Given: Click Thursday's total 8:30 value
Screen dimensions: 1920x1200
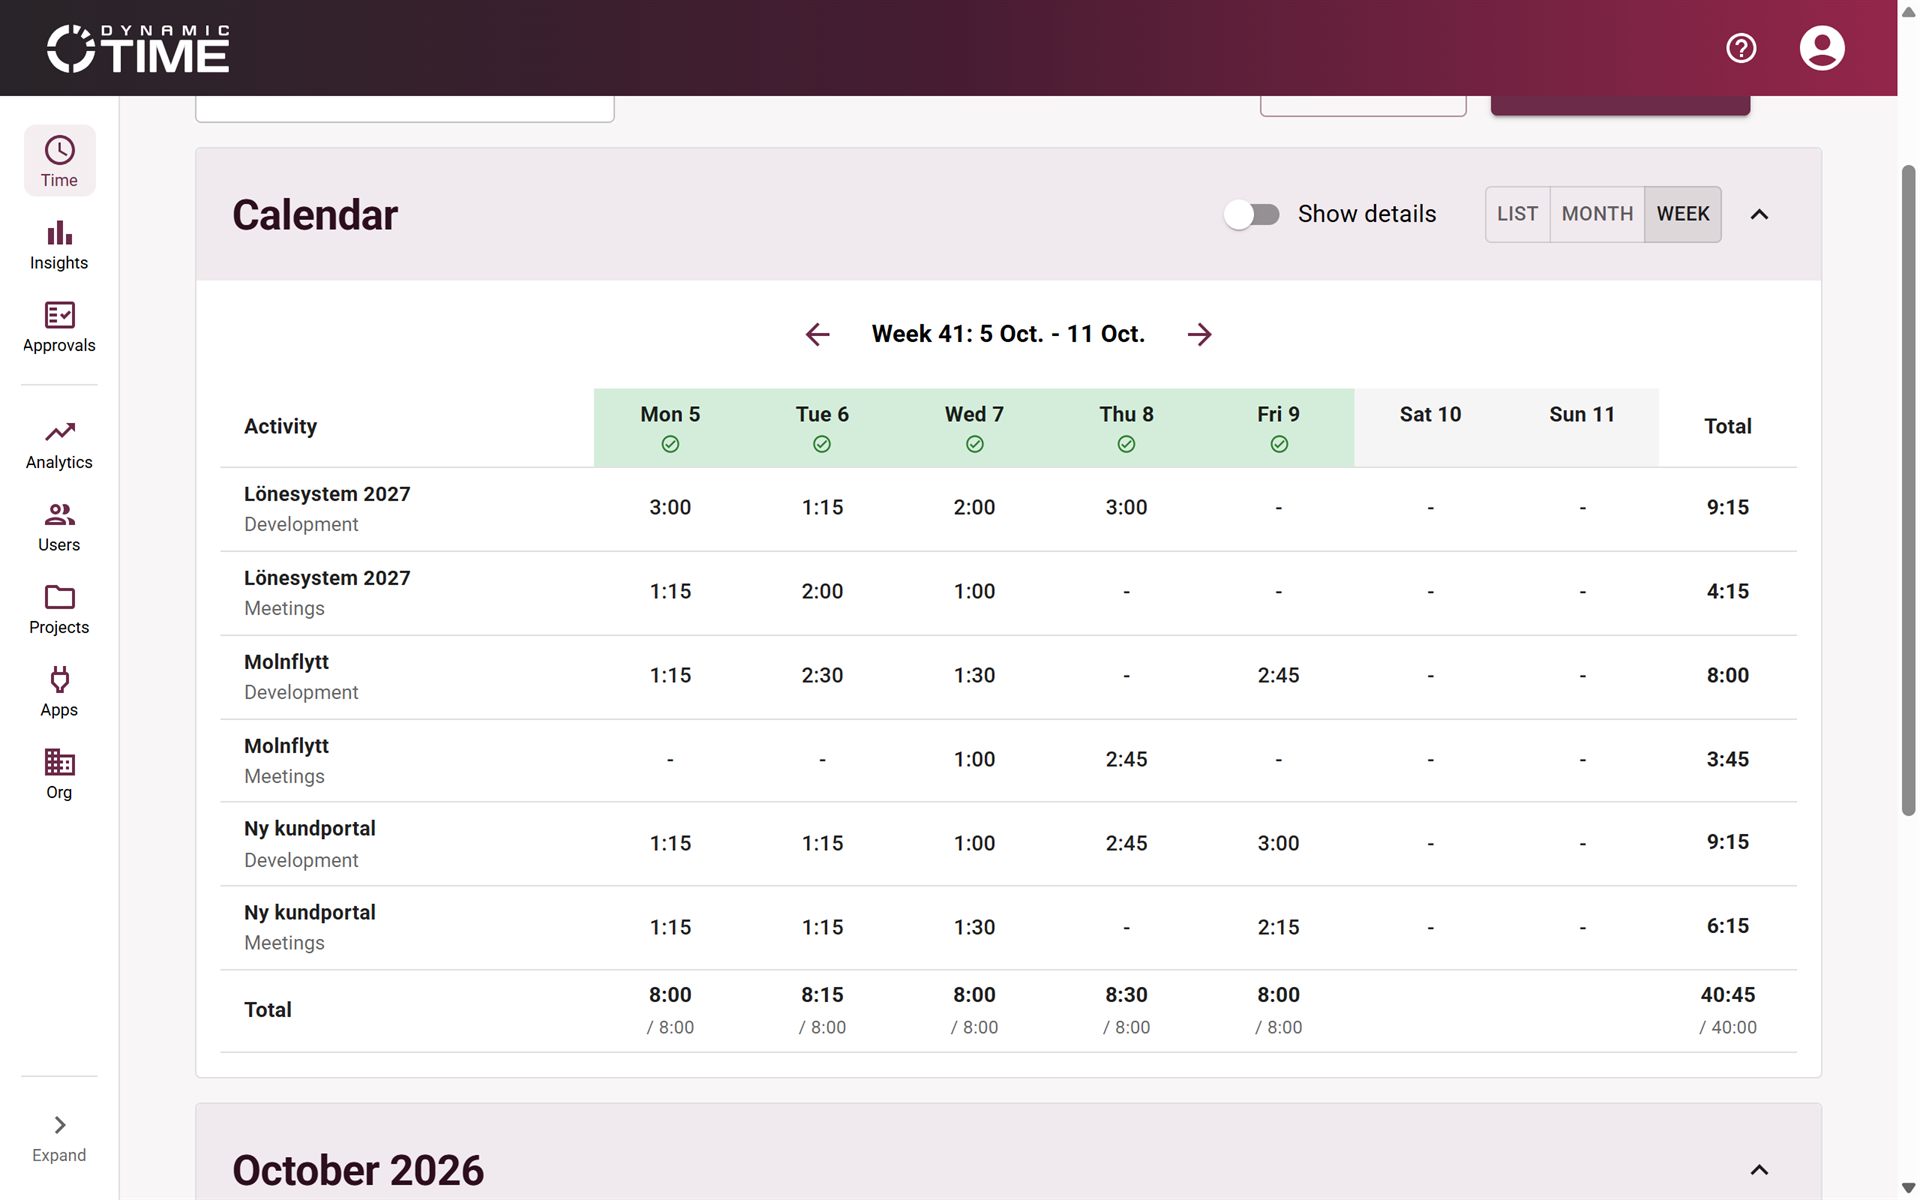Looking at the screenshot, I should 1126,995.
